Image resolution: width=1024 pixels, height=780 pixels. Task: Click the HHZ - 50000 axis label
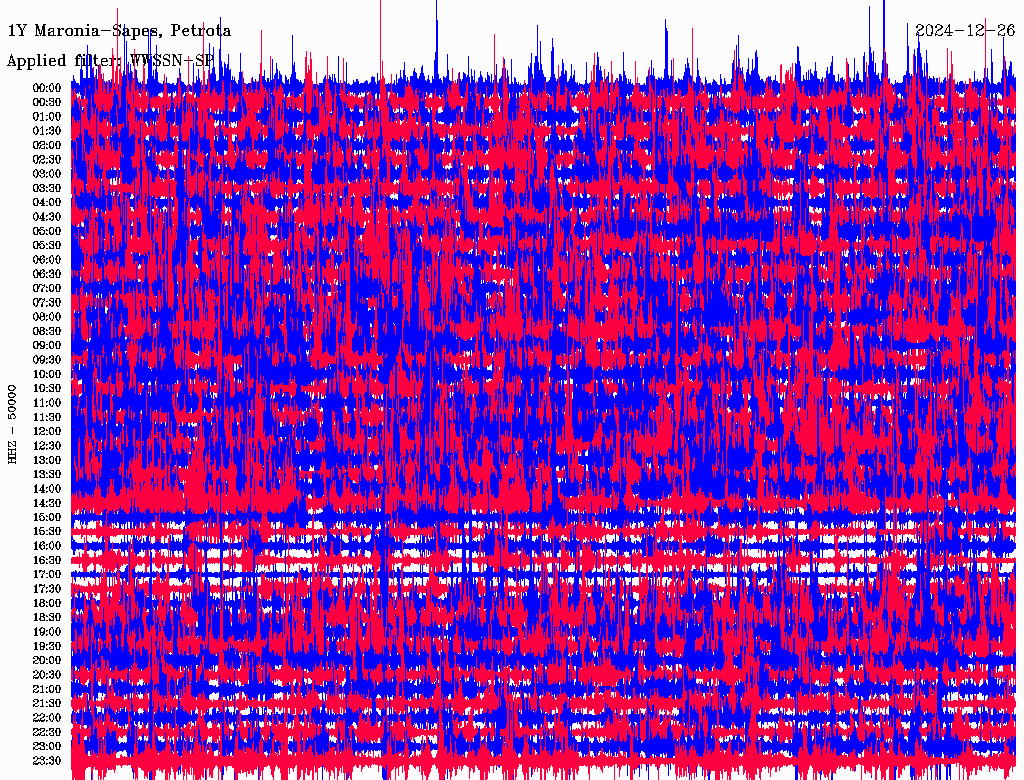(x=12, y=424)
